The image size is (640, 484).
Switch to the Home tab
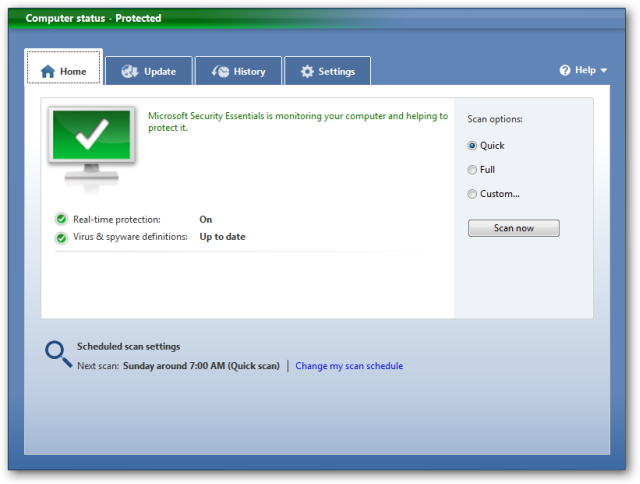click(63, 67)
